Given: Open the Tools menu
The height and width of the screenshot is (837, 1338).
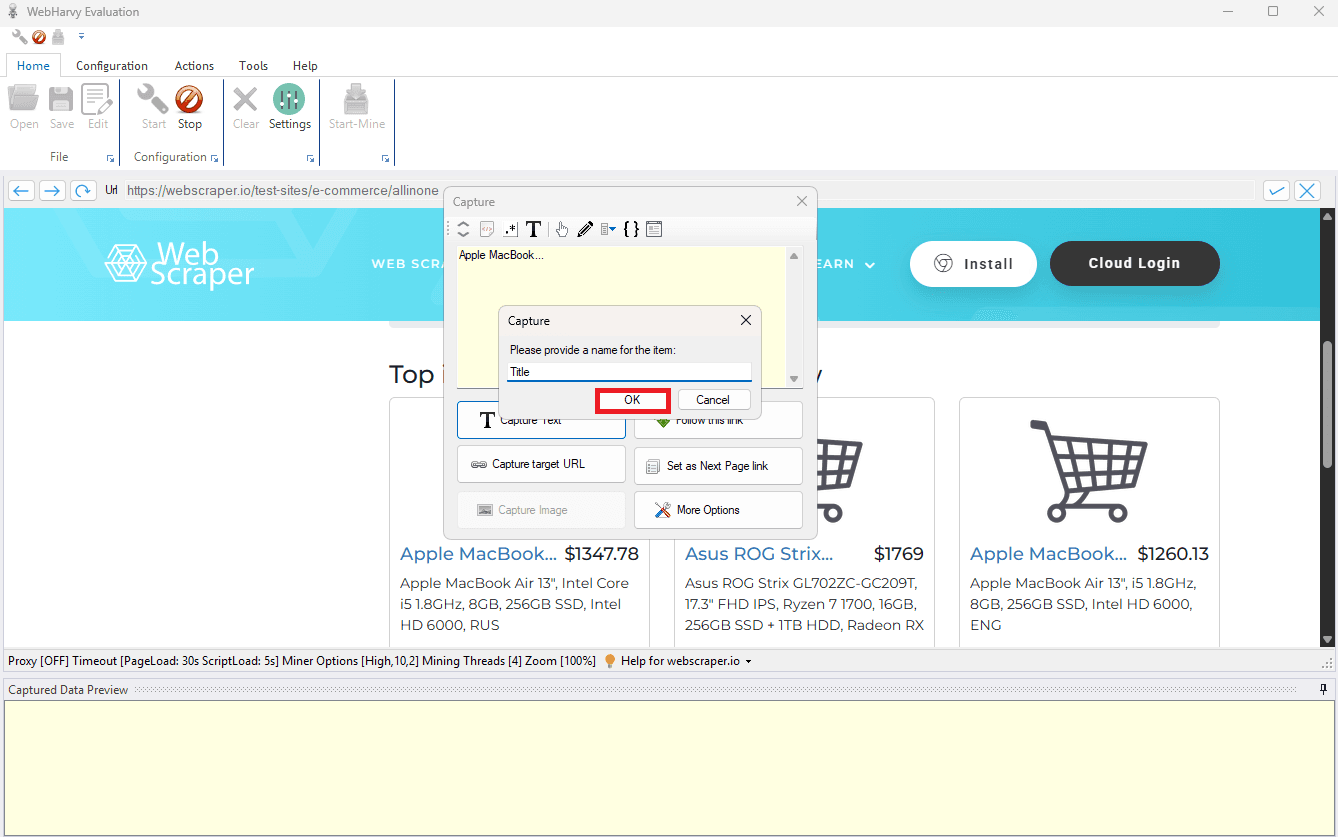Looking at the screenshot, I should point(252,65).
